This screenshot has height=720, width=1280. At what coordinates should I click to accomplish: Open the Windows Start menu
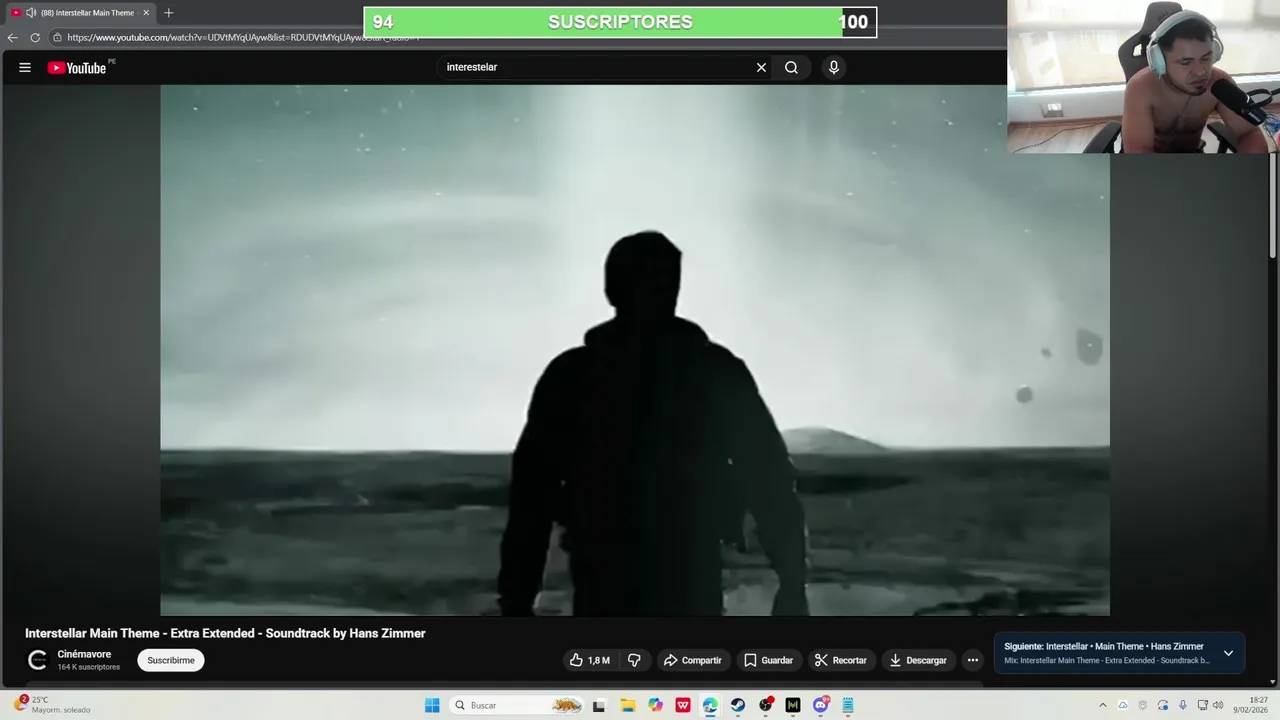[x=432, y=705]
